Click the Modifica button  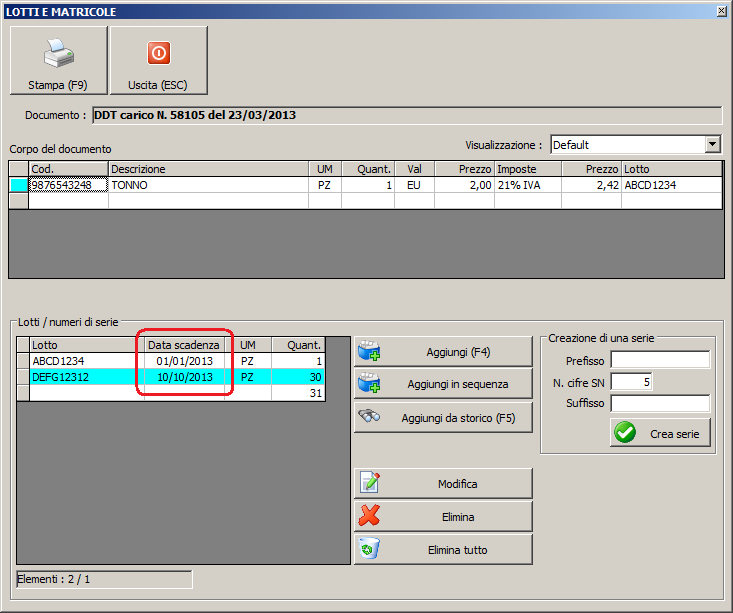pyautogui.click(x=443, y=483)
